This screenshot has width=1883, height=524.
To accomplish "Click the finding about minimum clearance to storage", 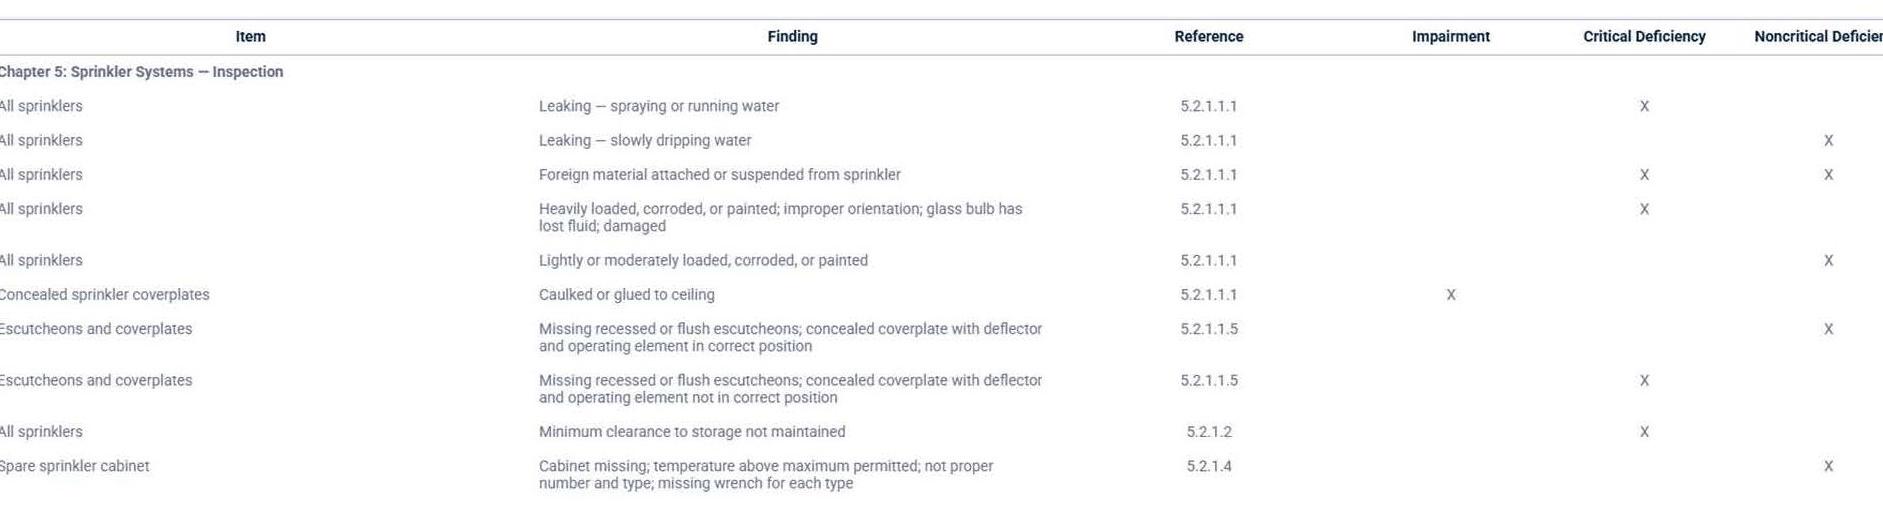I will (x=692, y=432).
